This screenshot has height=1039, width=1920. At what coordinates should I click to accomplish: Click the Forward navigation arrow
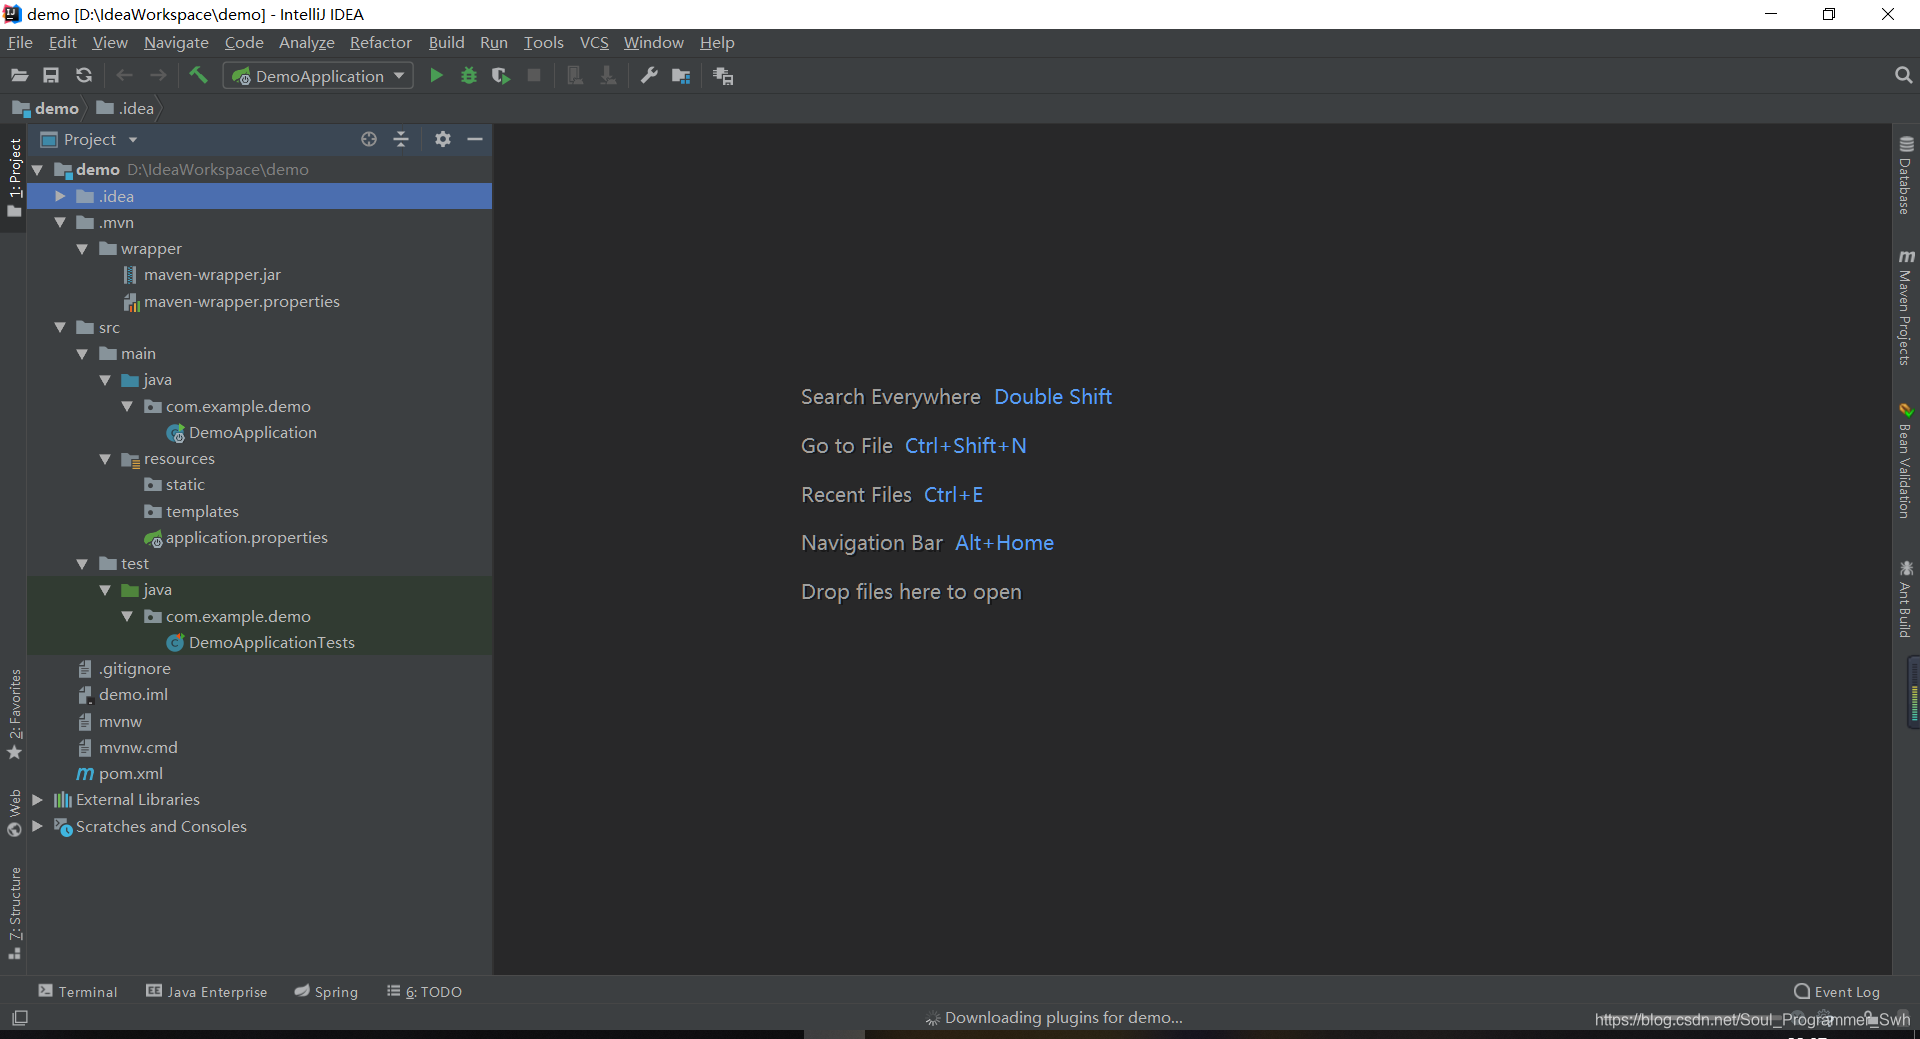[158, 76]
